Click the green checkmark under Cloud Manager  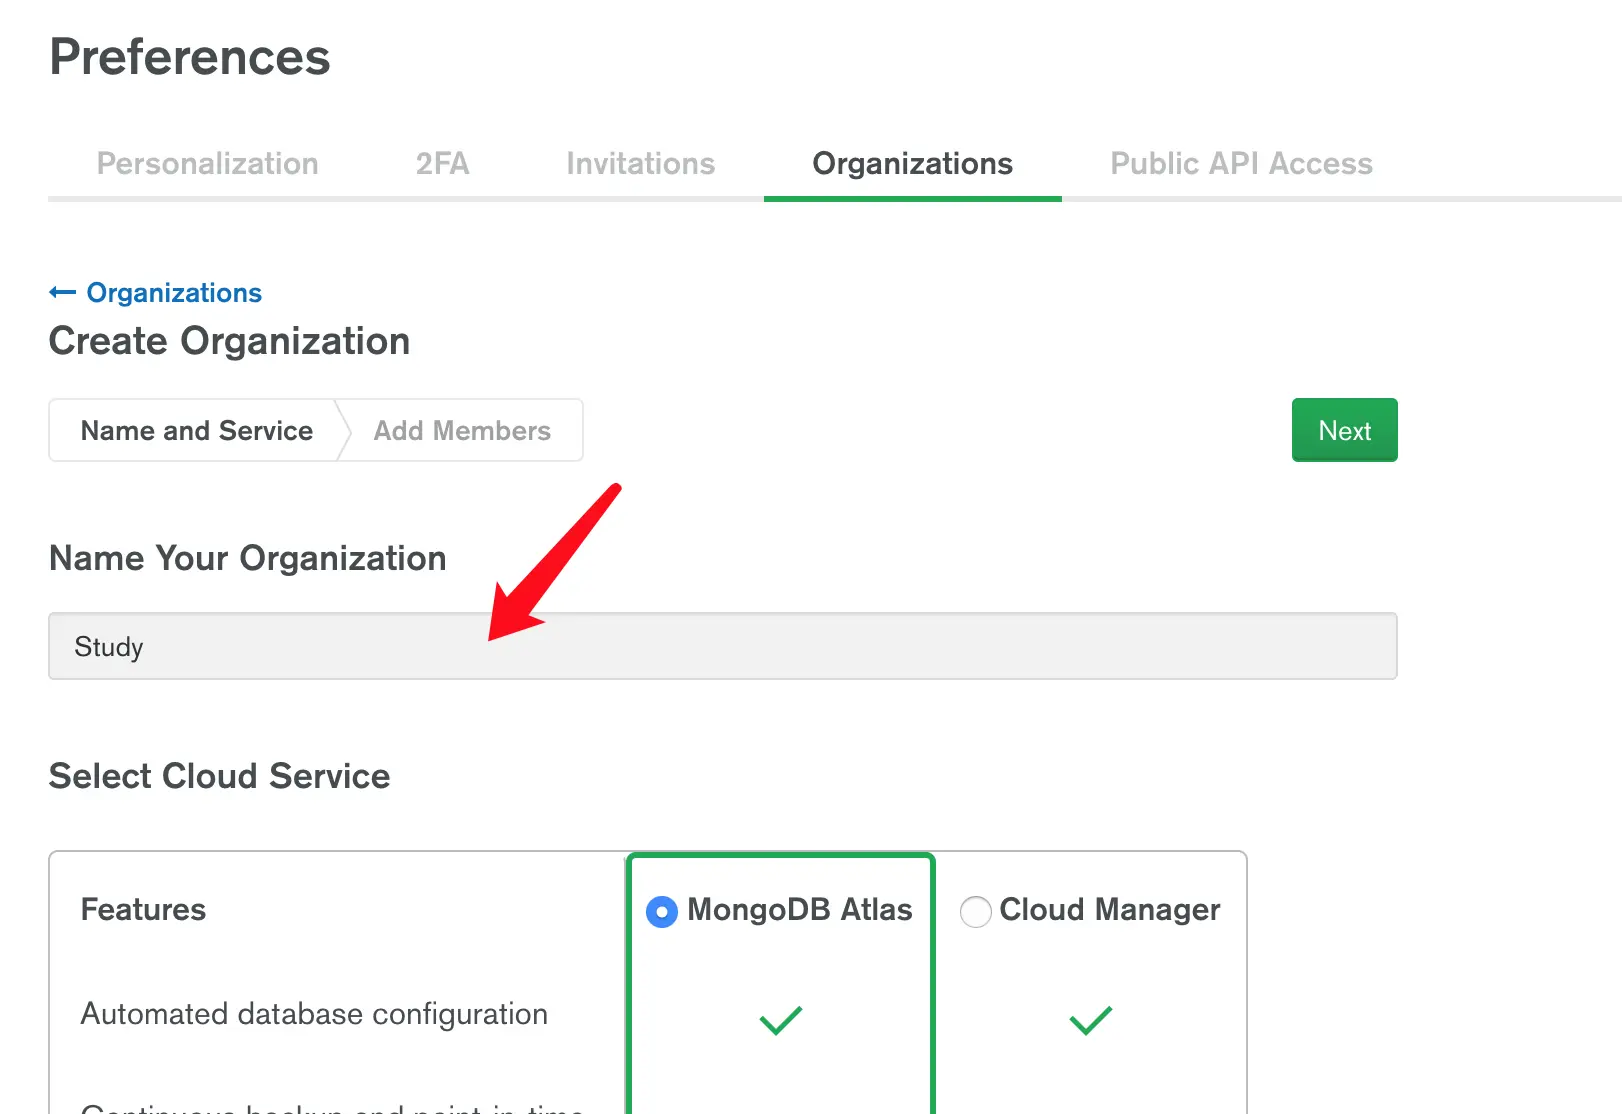click(x=1090, y=1020)
